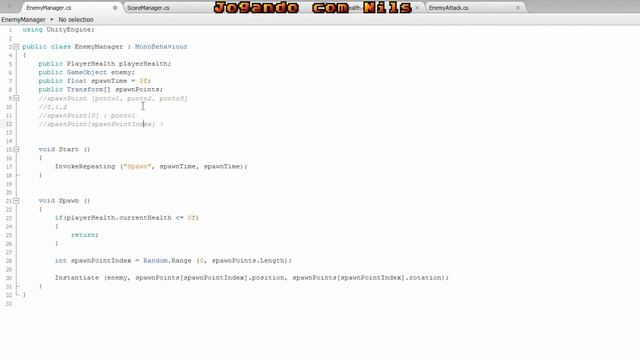Click the 'if(playerHealth.currentHealth <= 0f)' line
Screen dimensions: 640x360
(x=127, y=218)
